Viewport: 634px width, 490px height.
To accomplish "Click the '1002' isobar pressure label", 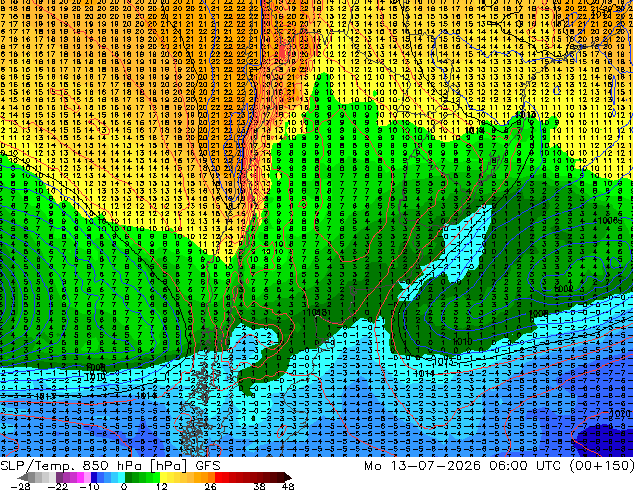I will pos(563,289).
